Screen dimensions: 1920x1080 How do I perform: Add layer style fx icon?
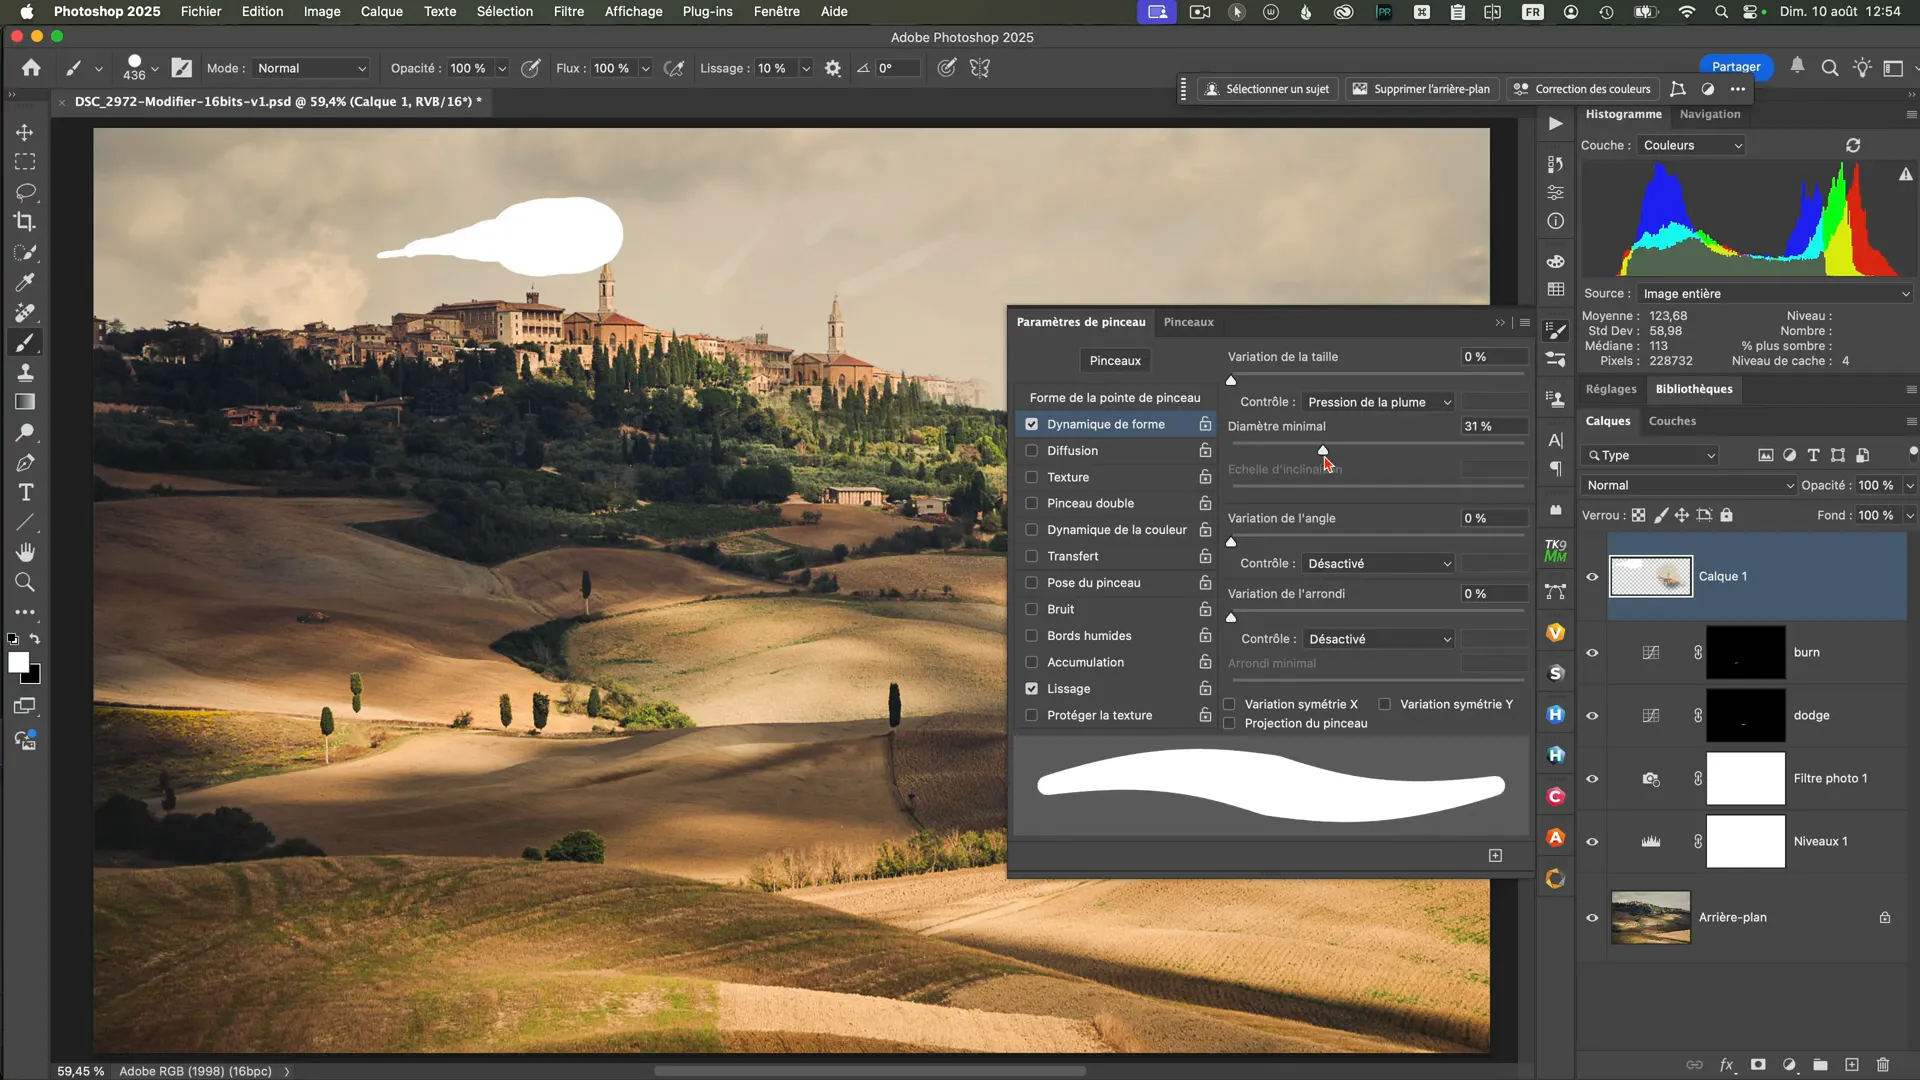pos(1726,1065)
